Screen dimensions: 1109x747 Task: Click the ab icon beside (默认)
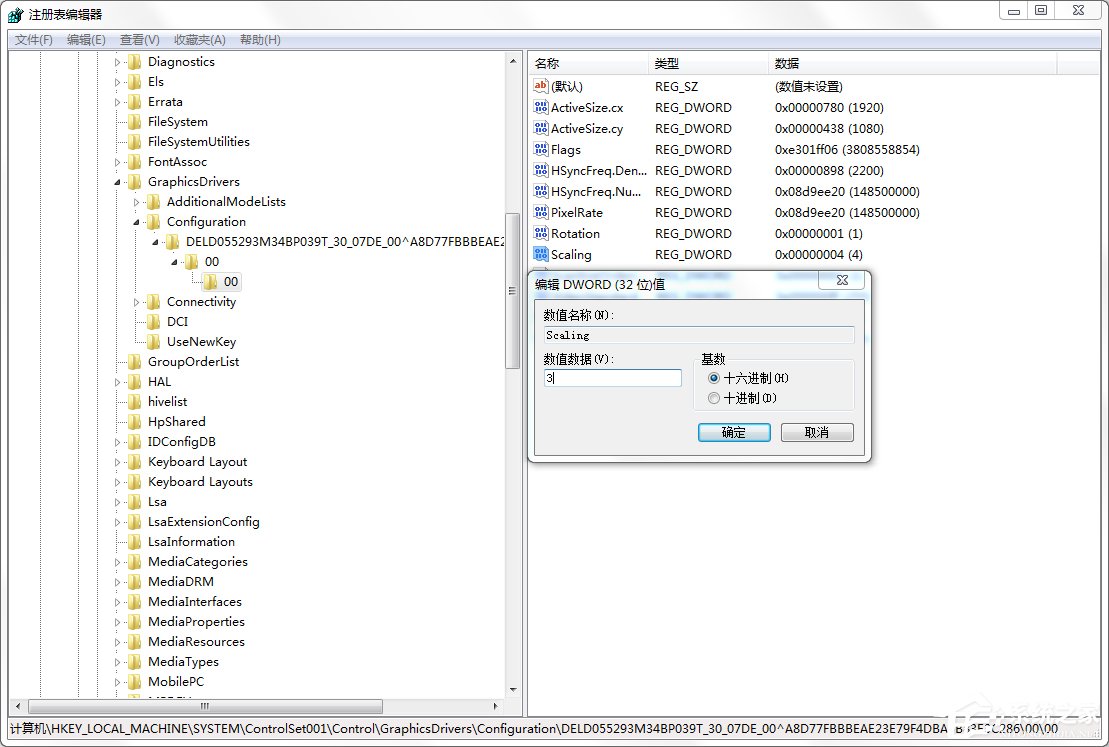pyautogui.click(x=541, y=86)
